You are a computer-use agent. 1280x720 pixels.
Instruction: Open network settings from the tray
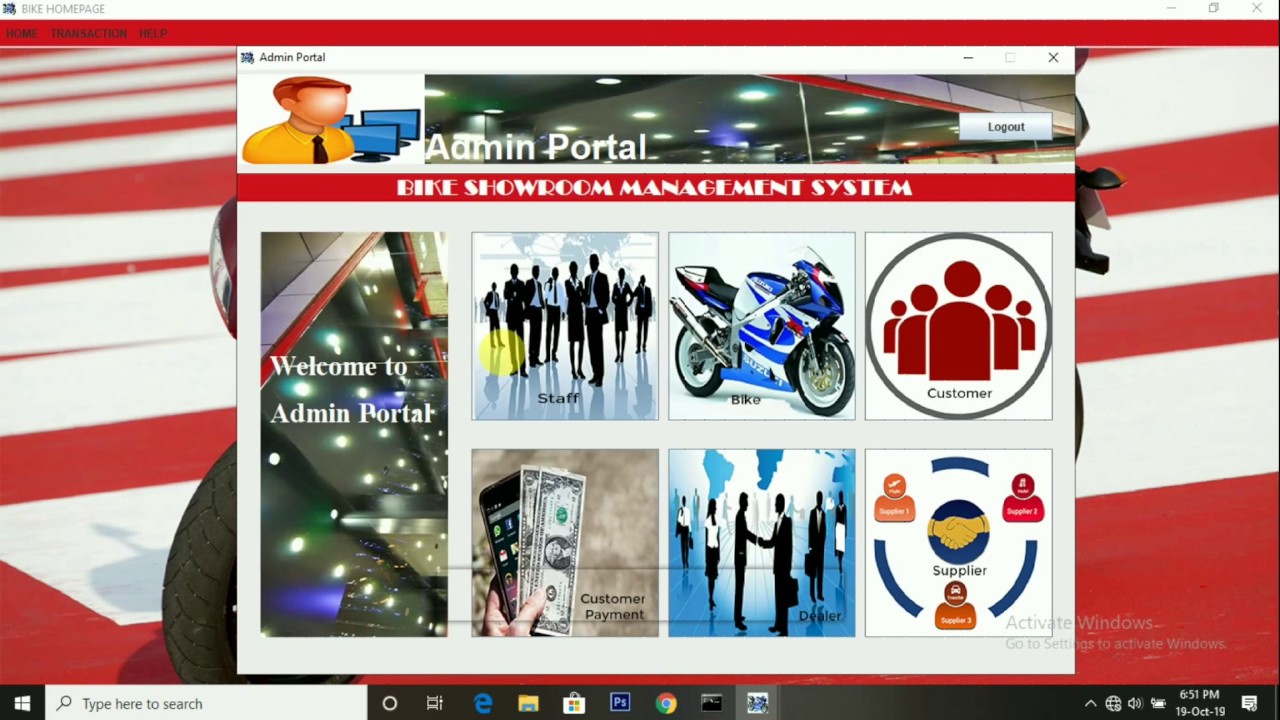1113,703
